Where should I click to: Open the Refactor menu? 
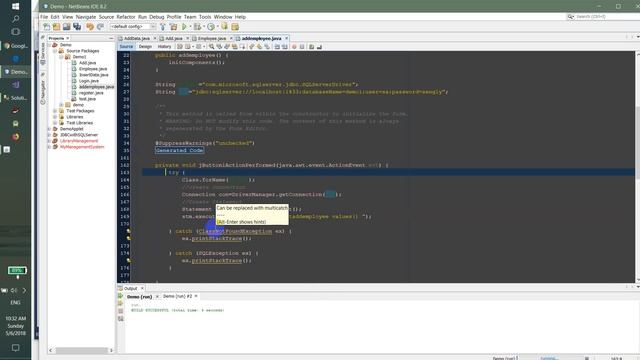click(x=126, y=17)
